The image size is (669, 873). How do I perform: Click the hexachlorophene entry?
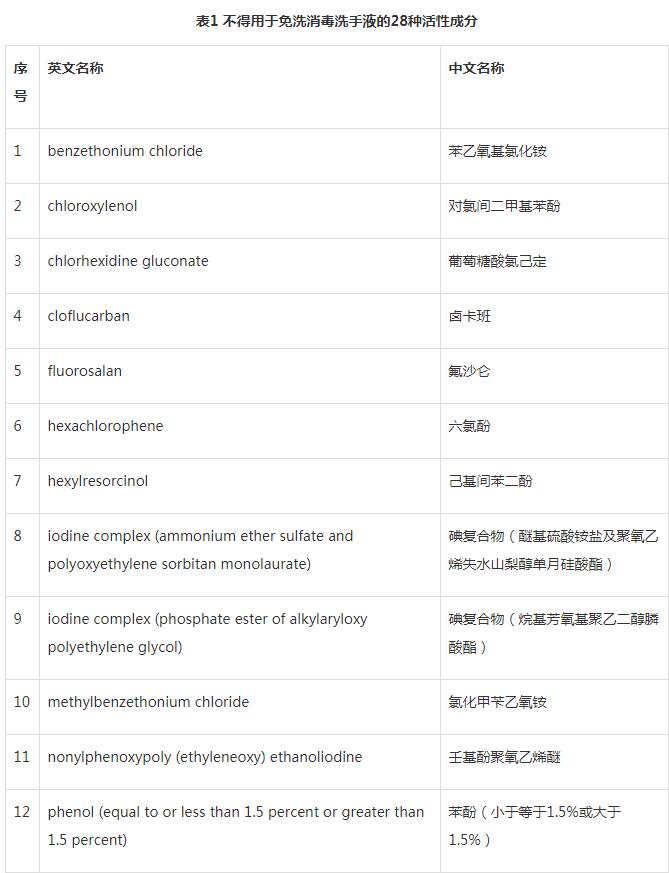pos(105,426)
